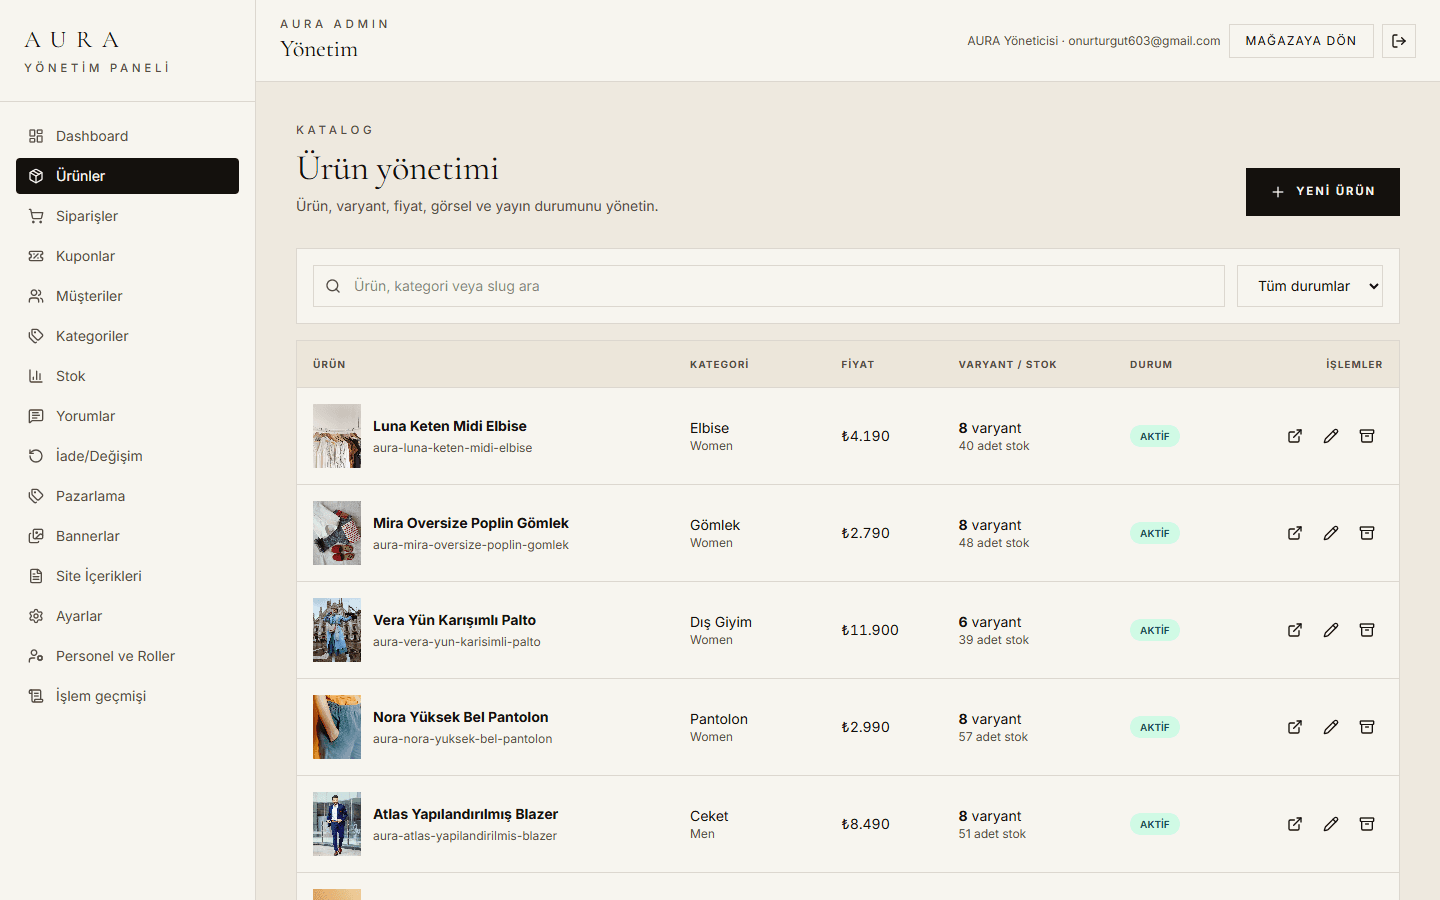Edit the Vera Yün Karışımlı Palto product

1331,630
